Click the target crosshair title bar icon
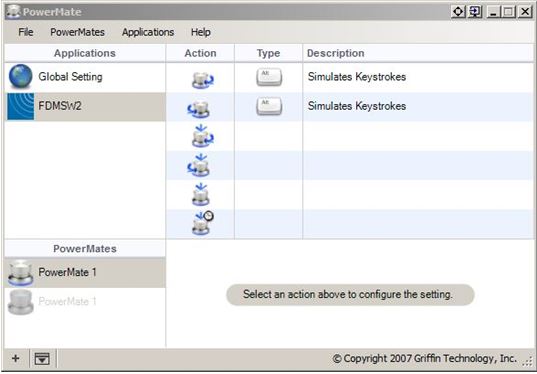This screenshot has height=374, width=537. tap(458, 12)
